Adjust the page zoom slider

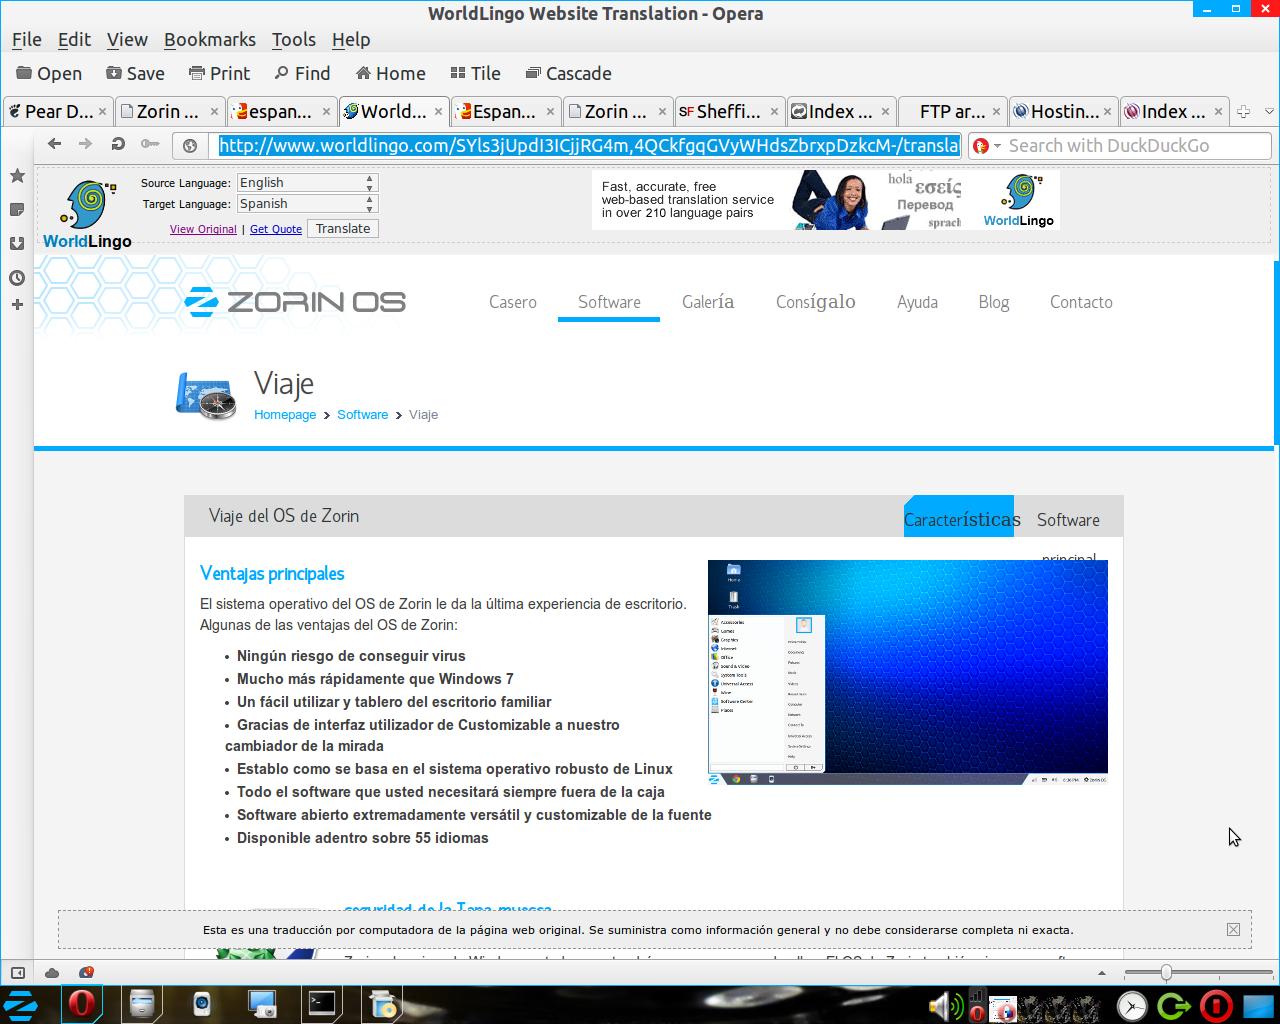tap(1166, 973)
